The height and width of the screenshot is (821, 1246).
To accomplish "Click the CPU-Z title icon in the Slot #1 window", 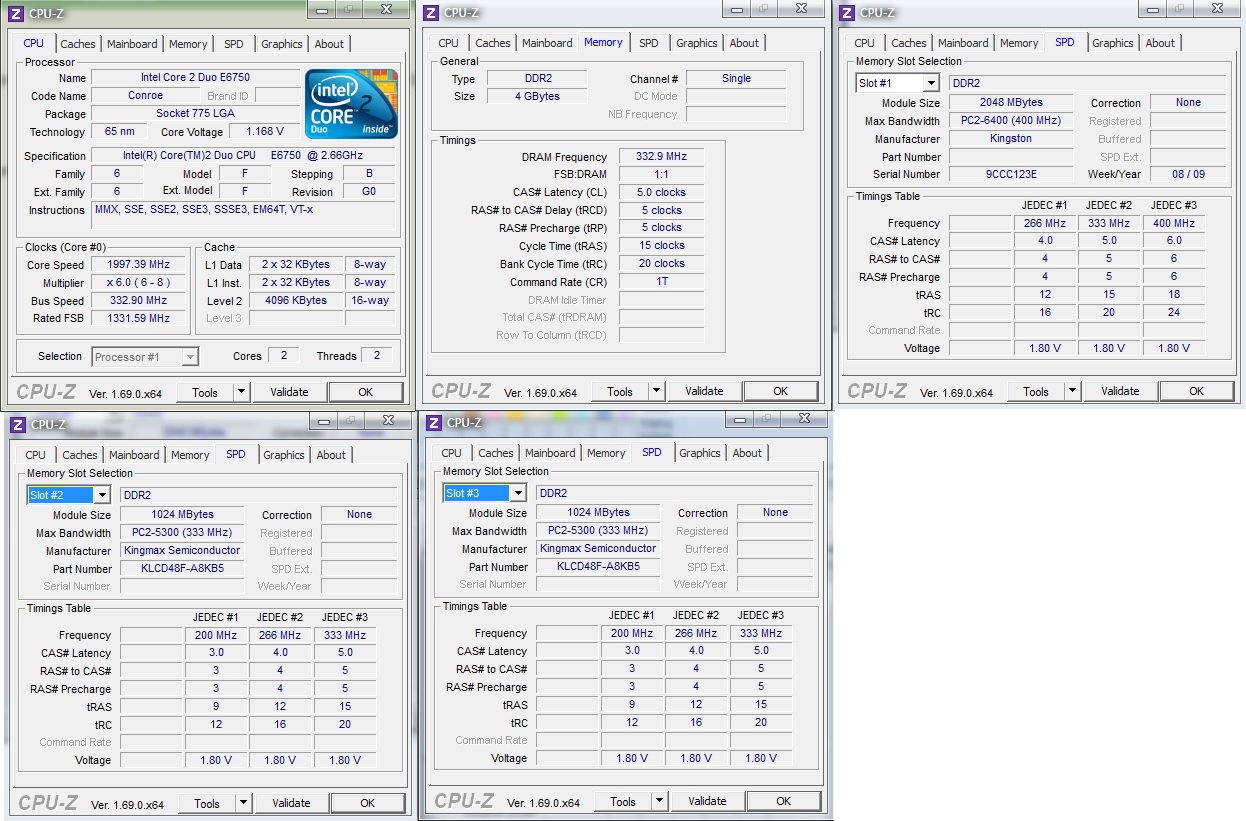I will click(x=847, y=13).
